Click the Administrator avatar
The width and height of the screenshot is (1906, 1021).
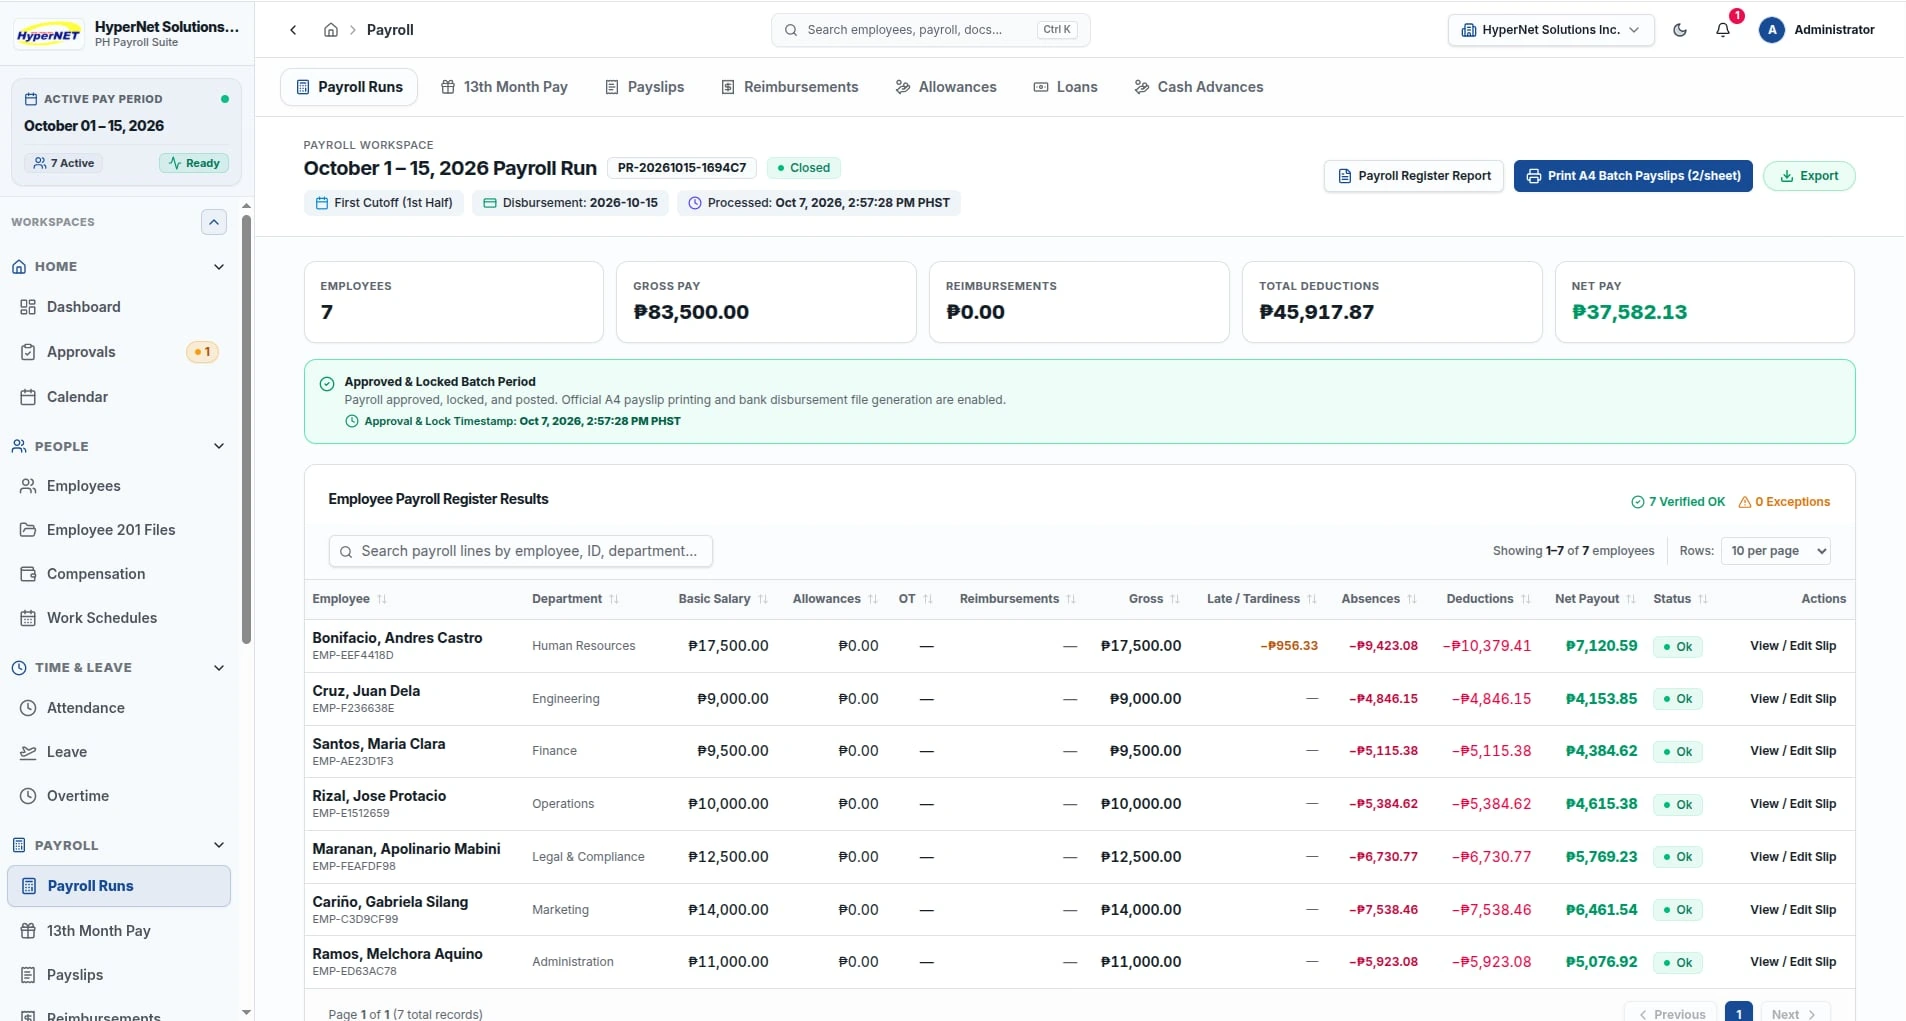click(x=1771, y=30)
